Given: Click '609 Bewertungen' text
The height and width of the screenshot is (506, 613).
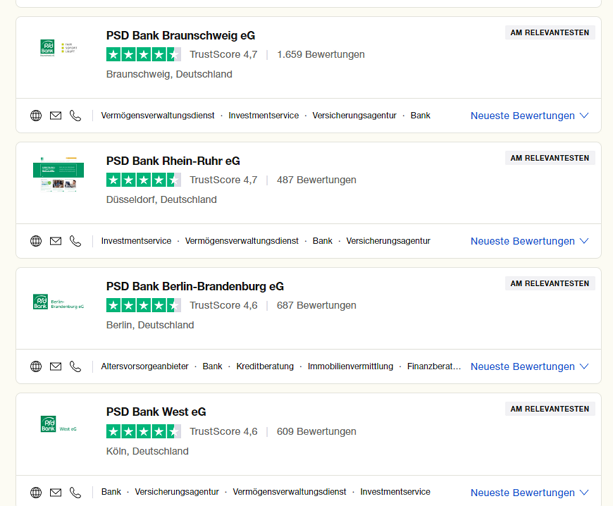Looking at the screenshot, I should click(x=316, y=431).
